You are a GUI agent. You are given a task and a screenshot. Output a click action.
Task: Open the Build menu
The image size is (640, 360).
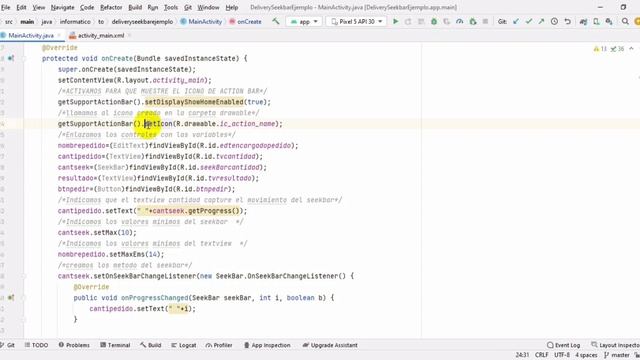click(135, 7)
